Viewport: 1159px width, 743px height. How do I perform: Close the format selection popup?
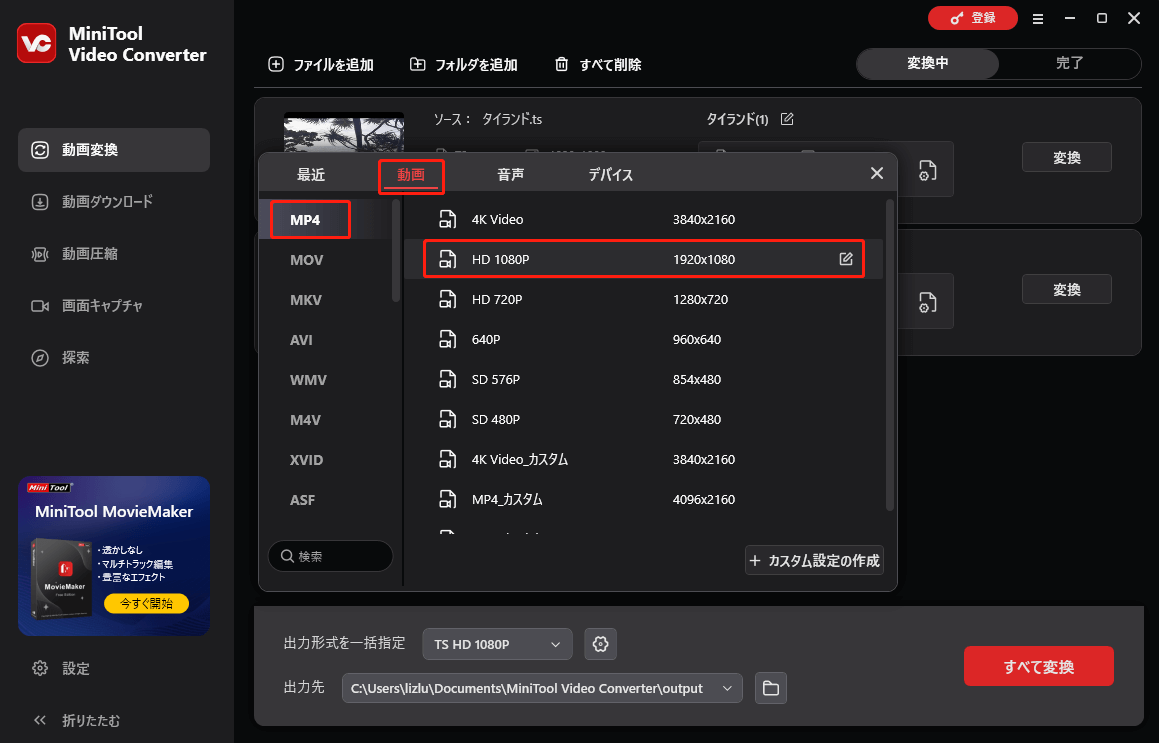tap(877, 173)
